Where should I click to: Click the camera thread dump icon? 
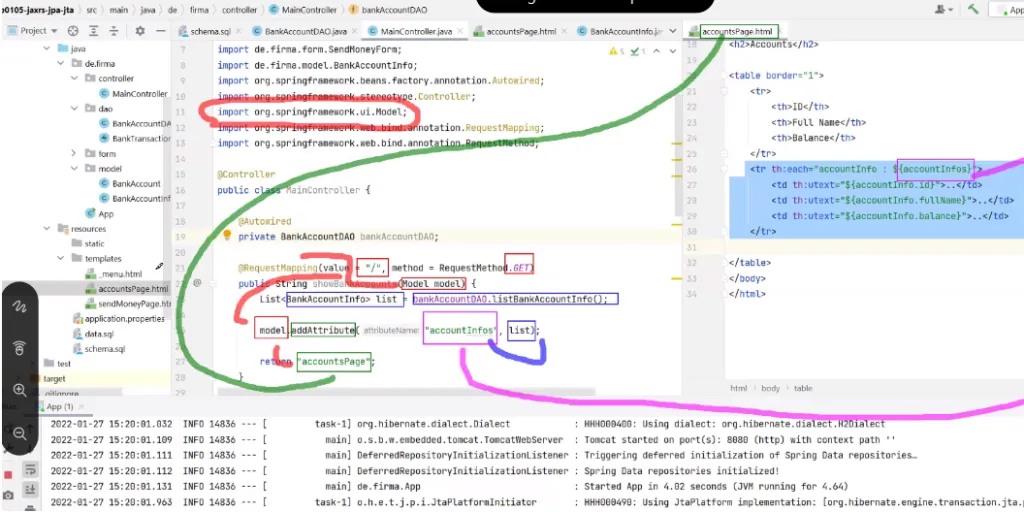8,496
